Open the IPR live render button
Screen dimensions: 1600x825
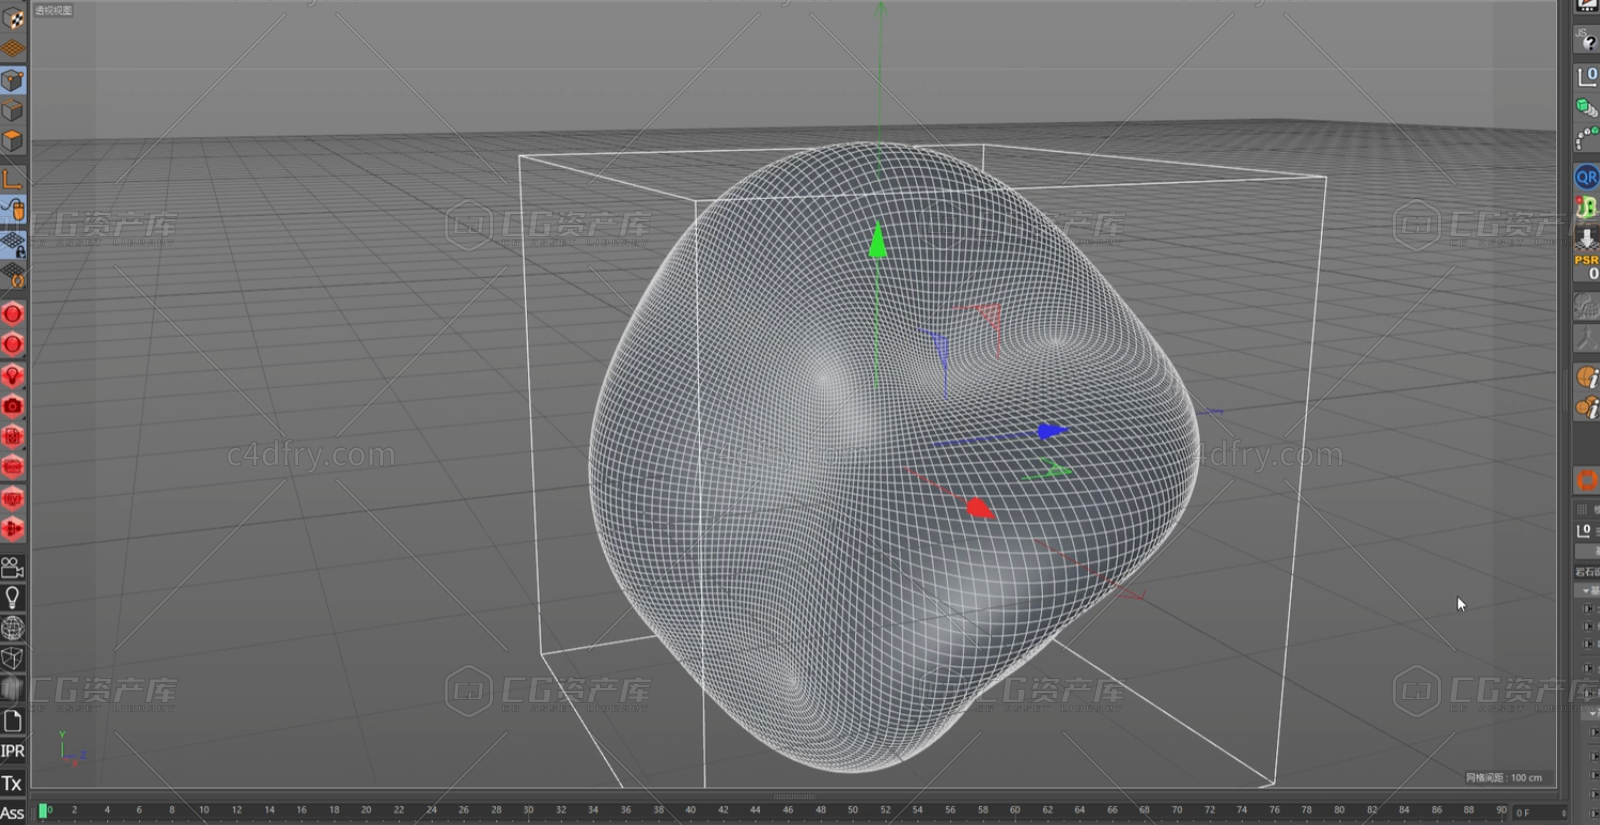tap(13, 751)
